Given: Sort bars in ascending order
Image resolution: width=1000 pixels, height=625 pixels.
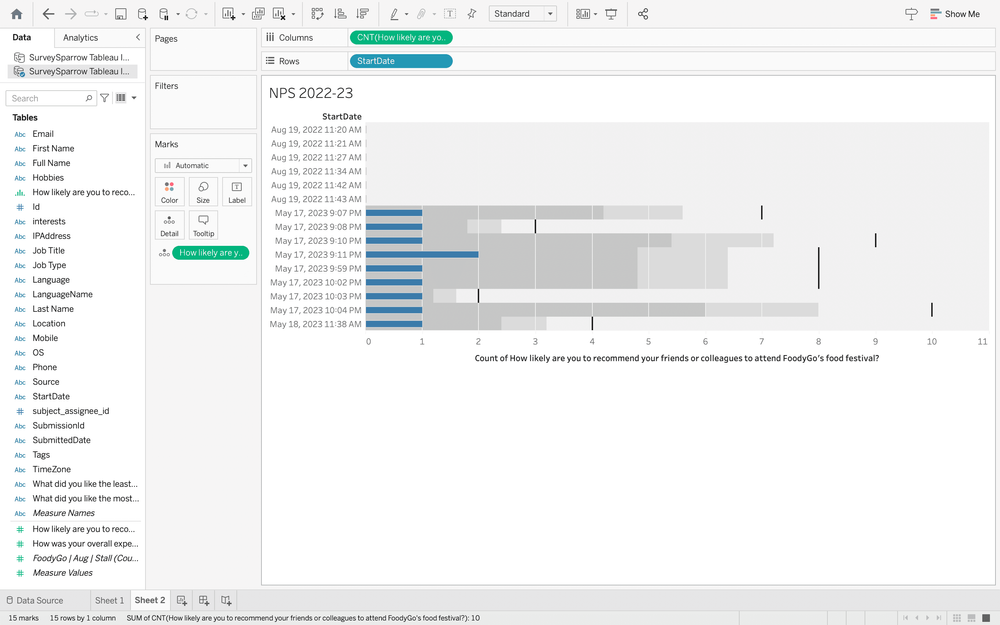Looking at the screenshot, I should (340, 14).
